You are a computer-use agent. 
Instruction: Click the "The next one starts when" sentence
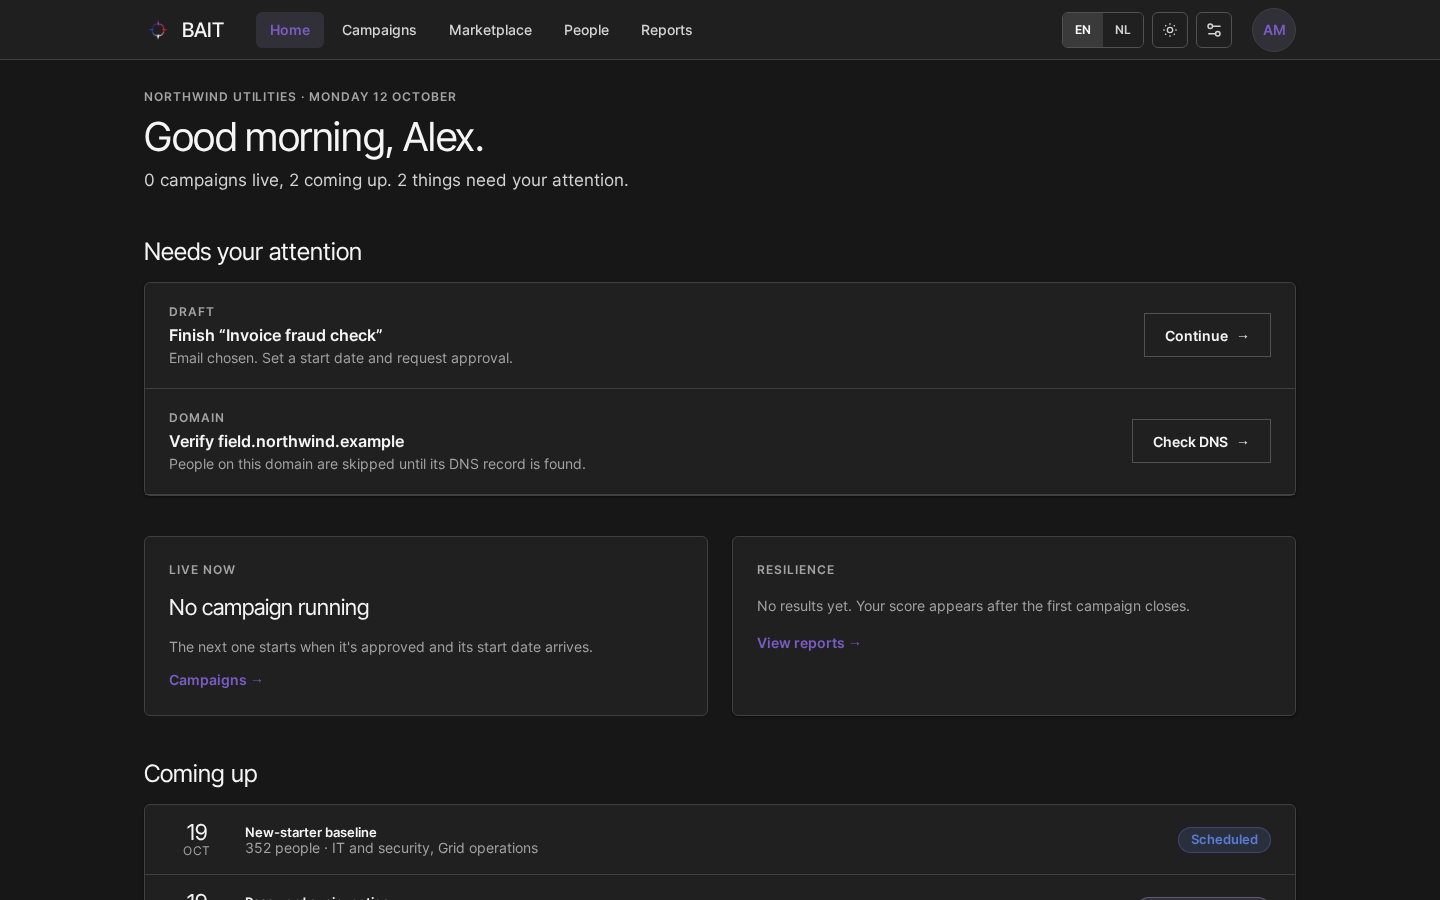tap(381, 647)
